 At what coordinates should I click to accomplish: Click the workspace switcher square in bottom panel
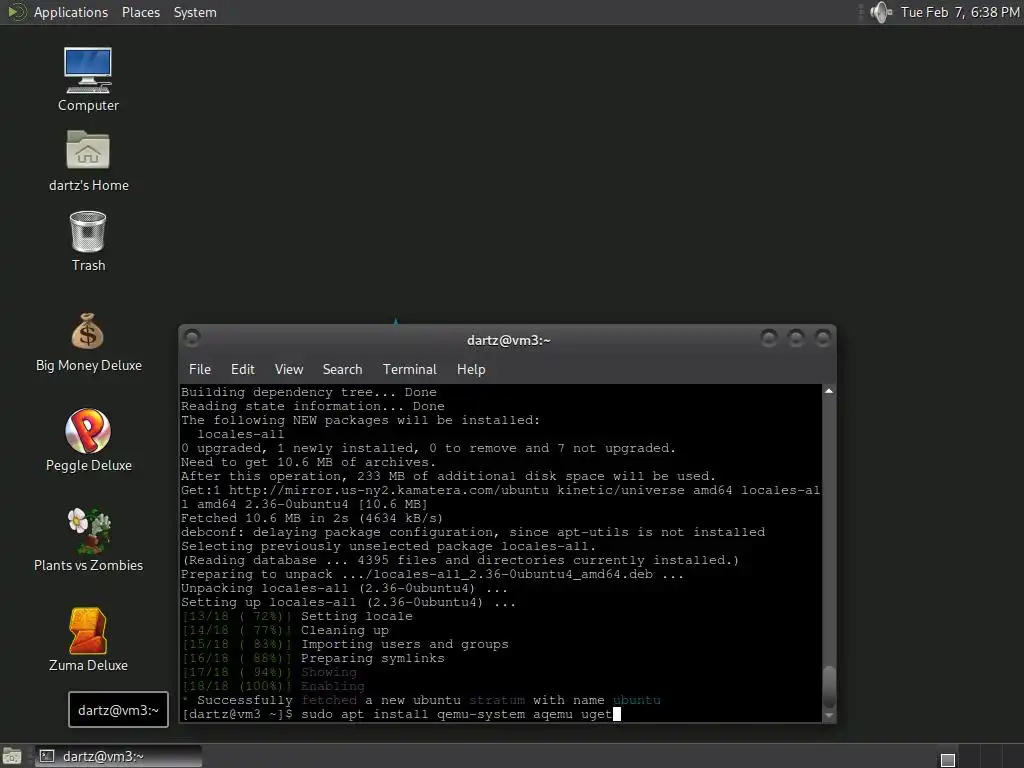coord(948,760)
